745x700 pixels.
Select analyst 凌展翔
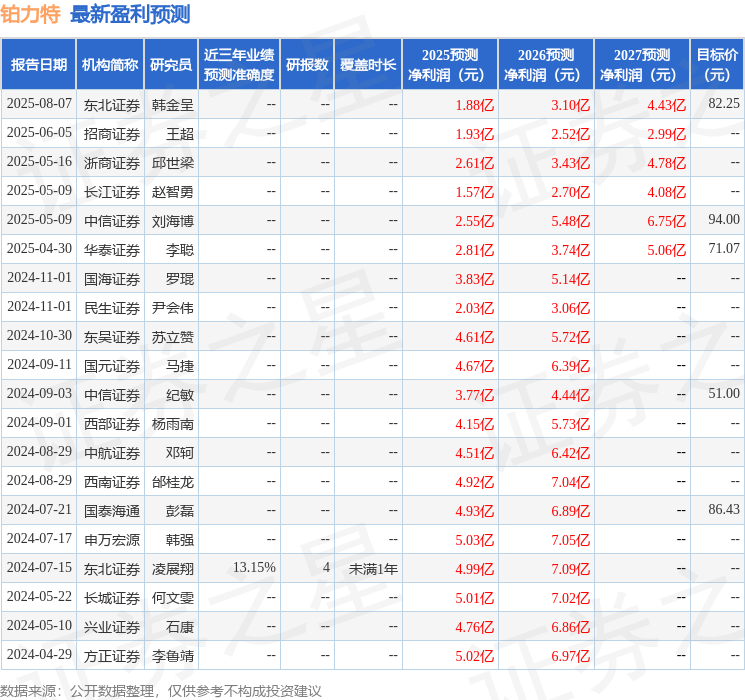[172, 569]
